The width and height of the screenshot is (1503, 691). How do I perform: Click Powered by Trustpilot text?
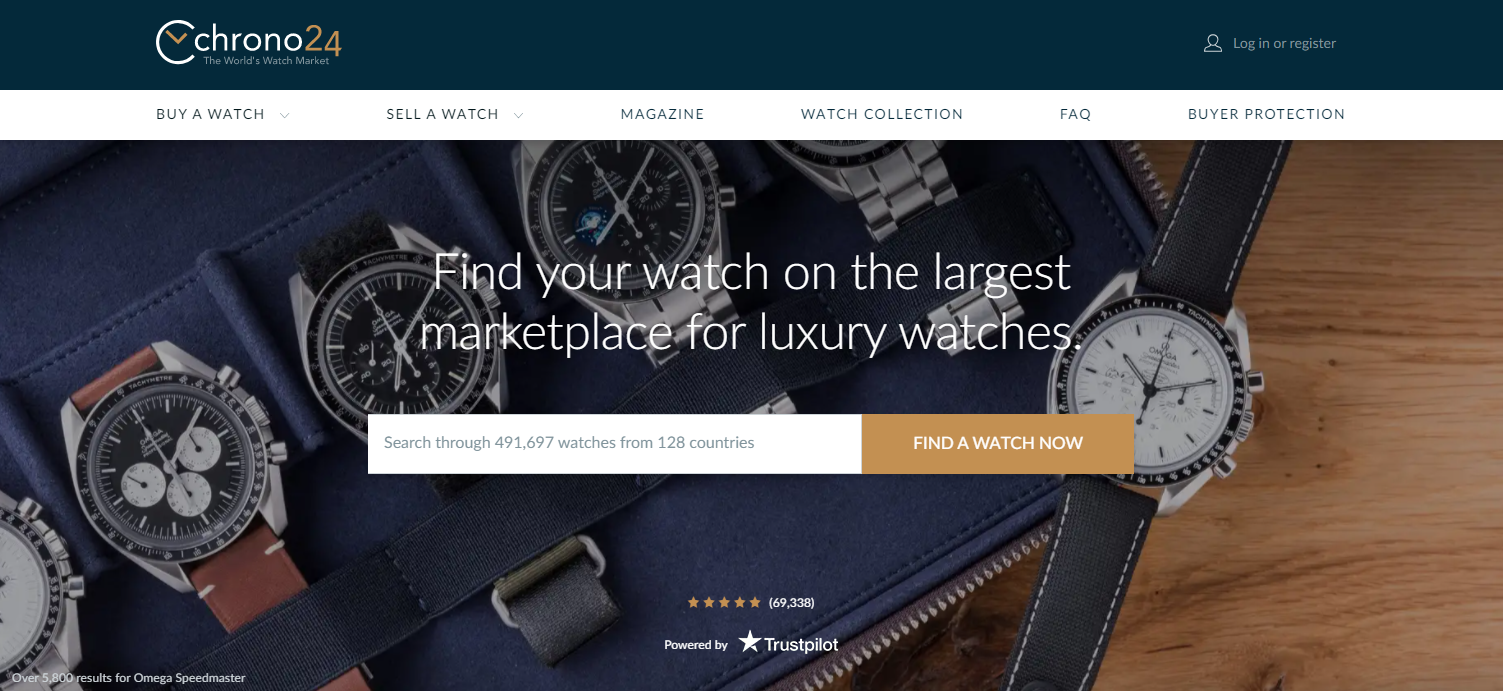click(x=751, y=643)
